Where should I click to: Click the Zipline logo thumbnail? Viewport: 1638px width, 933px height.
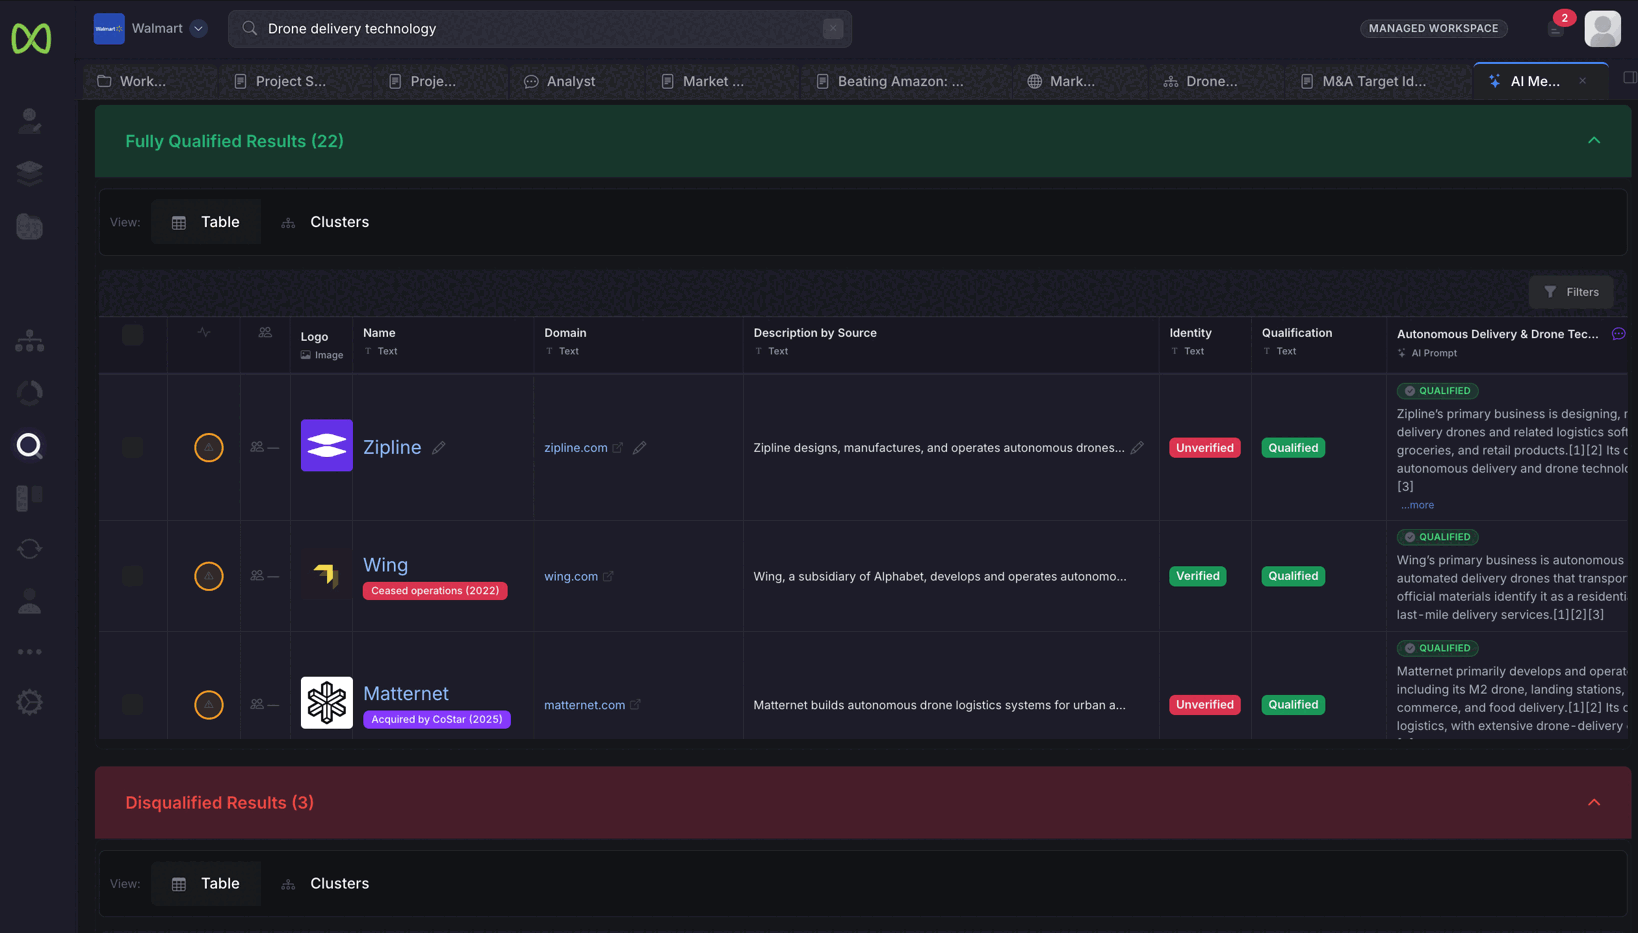pos(327,445)
